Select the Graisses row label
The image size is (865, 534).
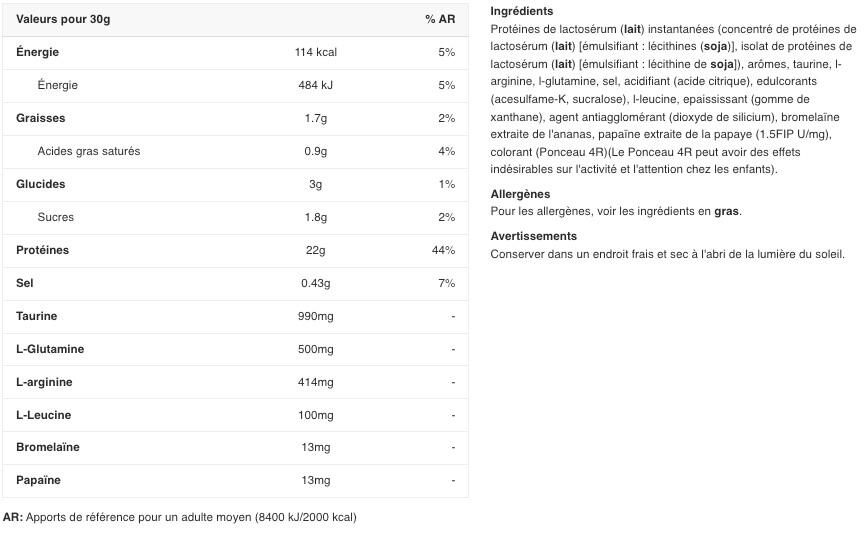coord(41,118)
